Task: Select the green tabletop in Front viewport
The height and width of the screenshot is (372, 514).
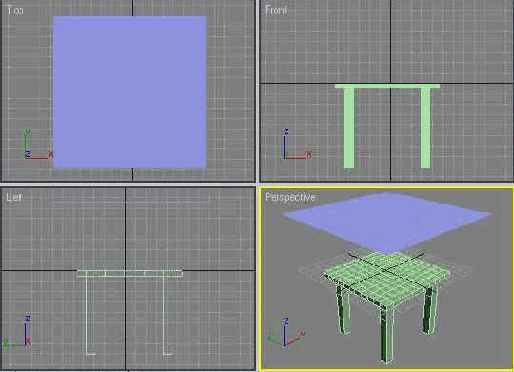Action: pyautogui.click(x=387, y=86)
